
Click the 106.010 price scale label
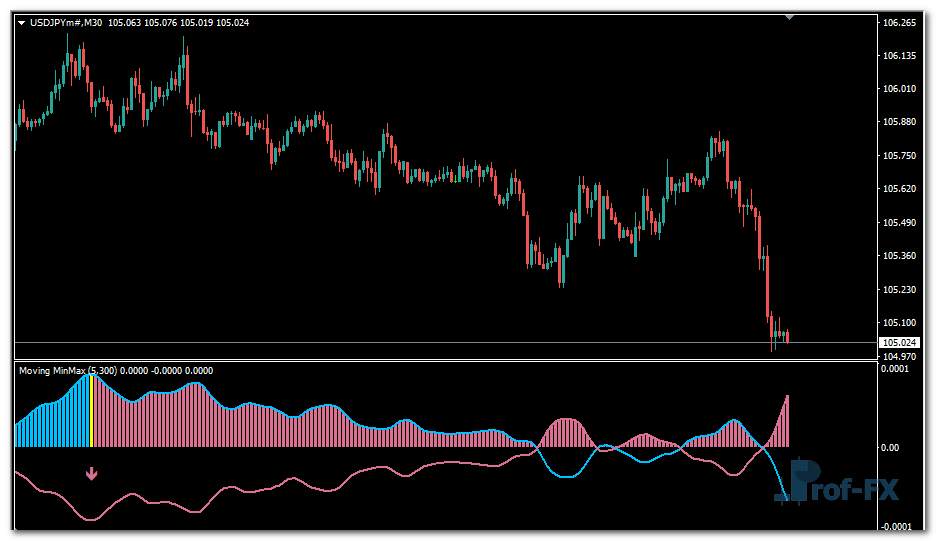[x=899, y=89]
